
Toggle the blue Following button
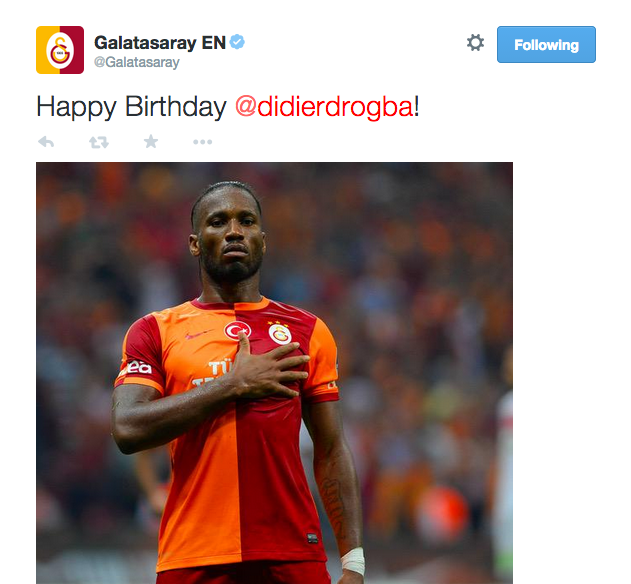546,44
